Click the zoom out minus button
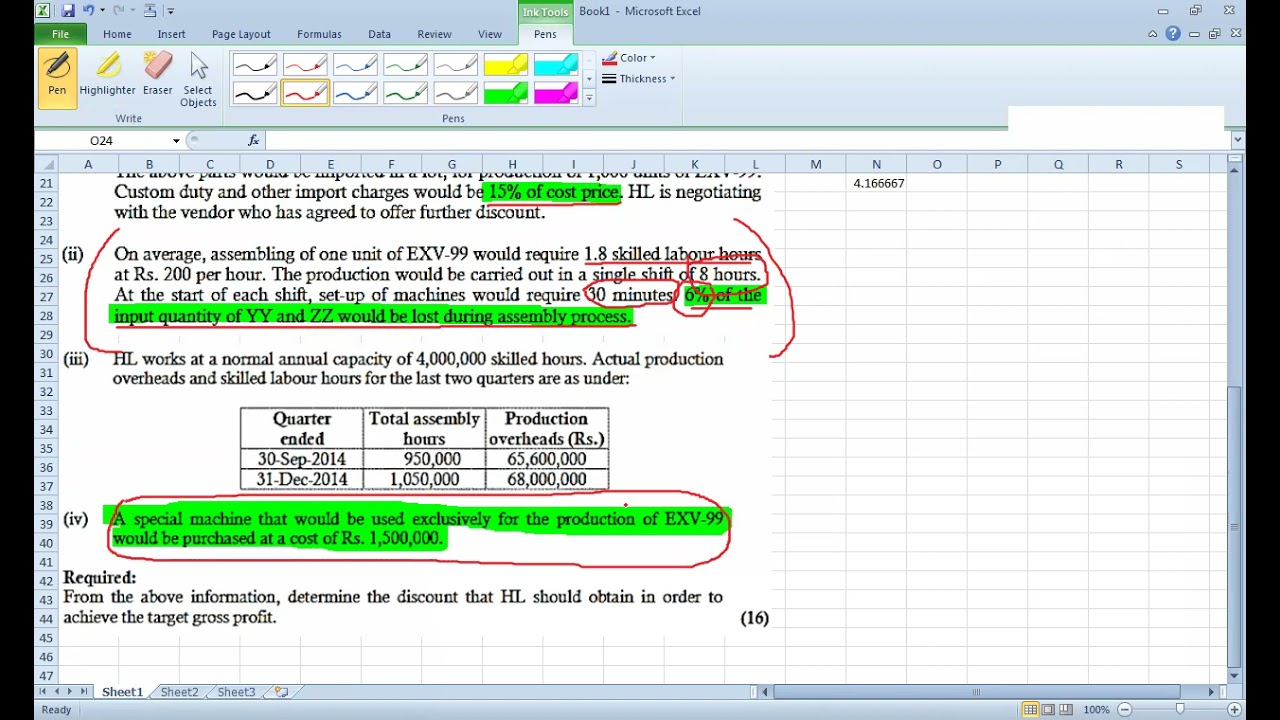Image resolution: width=1280 pixels, height=720 pixels. pyautogui.click(x=1125, y=710)
